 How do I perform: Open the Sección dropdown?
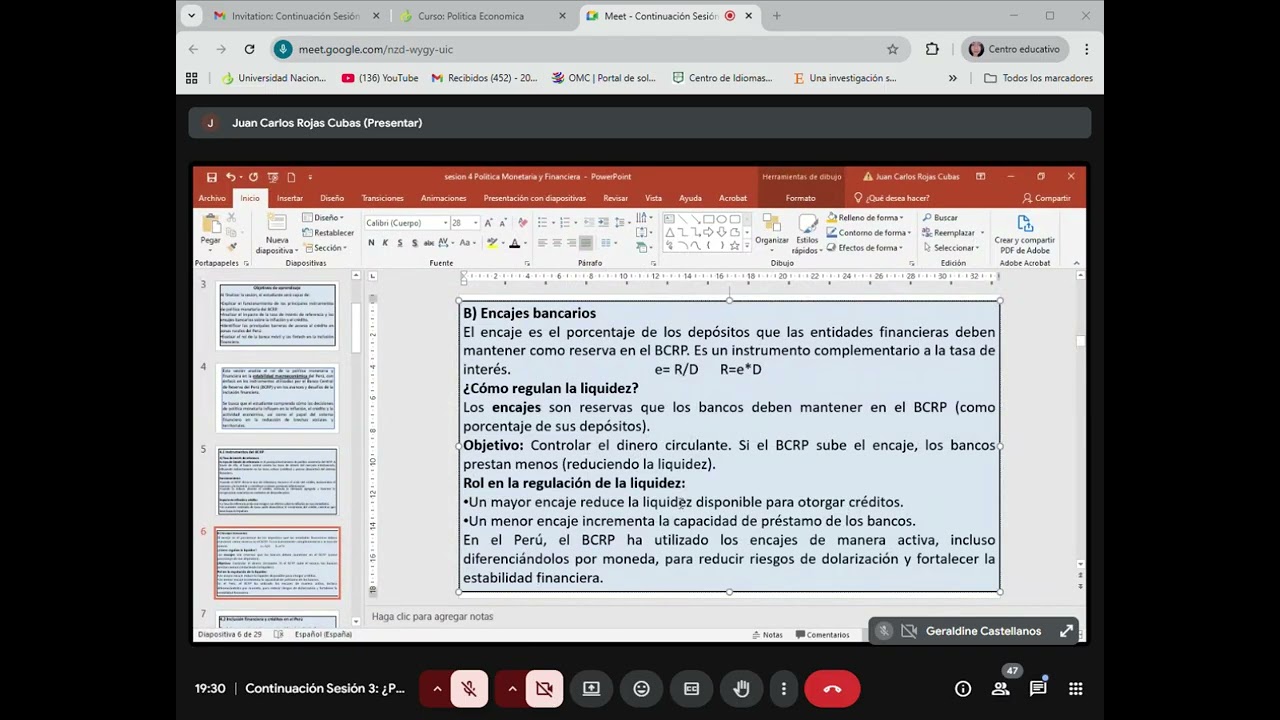(326, 248)
